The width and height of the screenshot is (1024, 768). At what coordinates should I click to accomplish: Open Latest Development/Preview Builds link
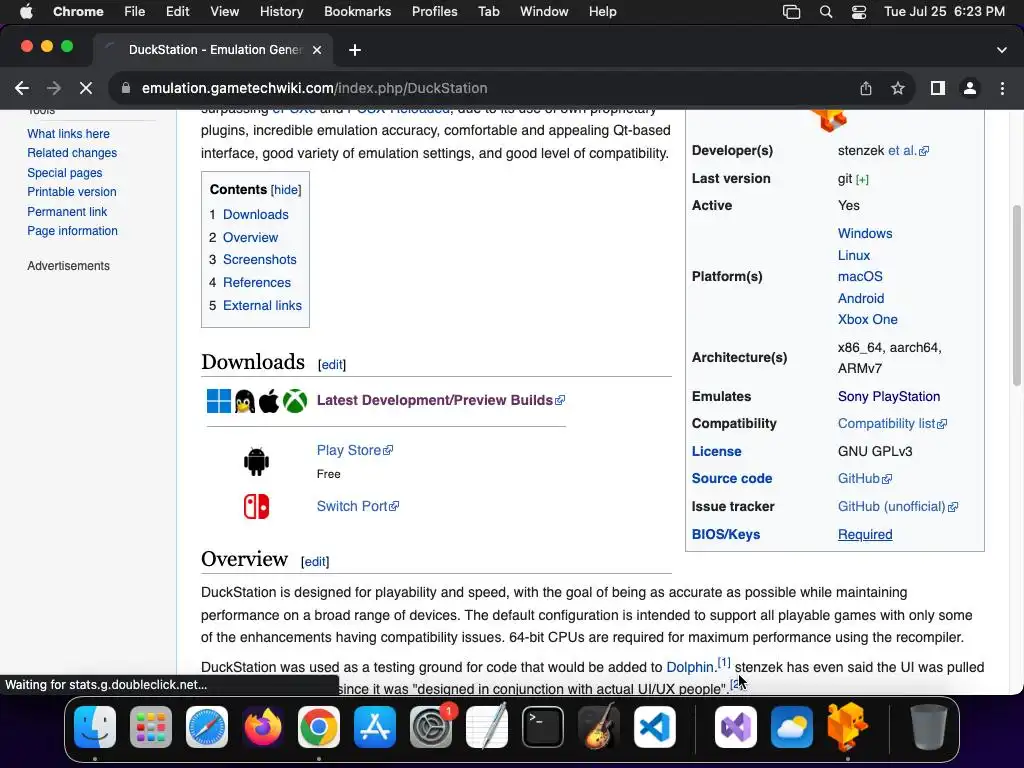[x=441, y=400]
